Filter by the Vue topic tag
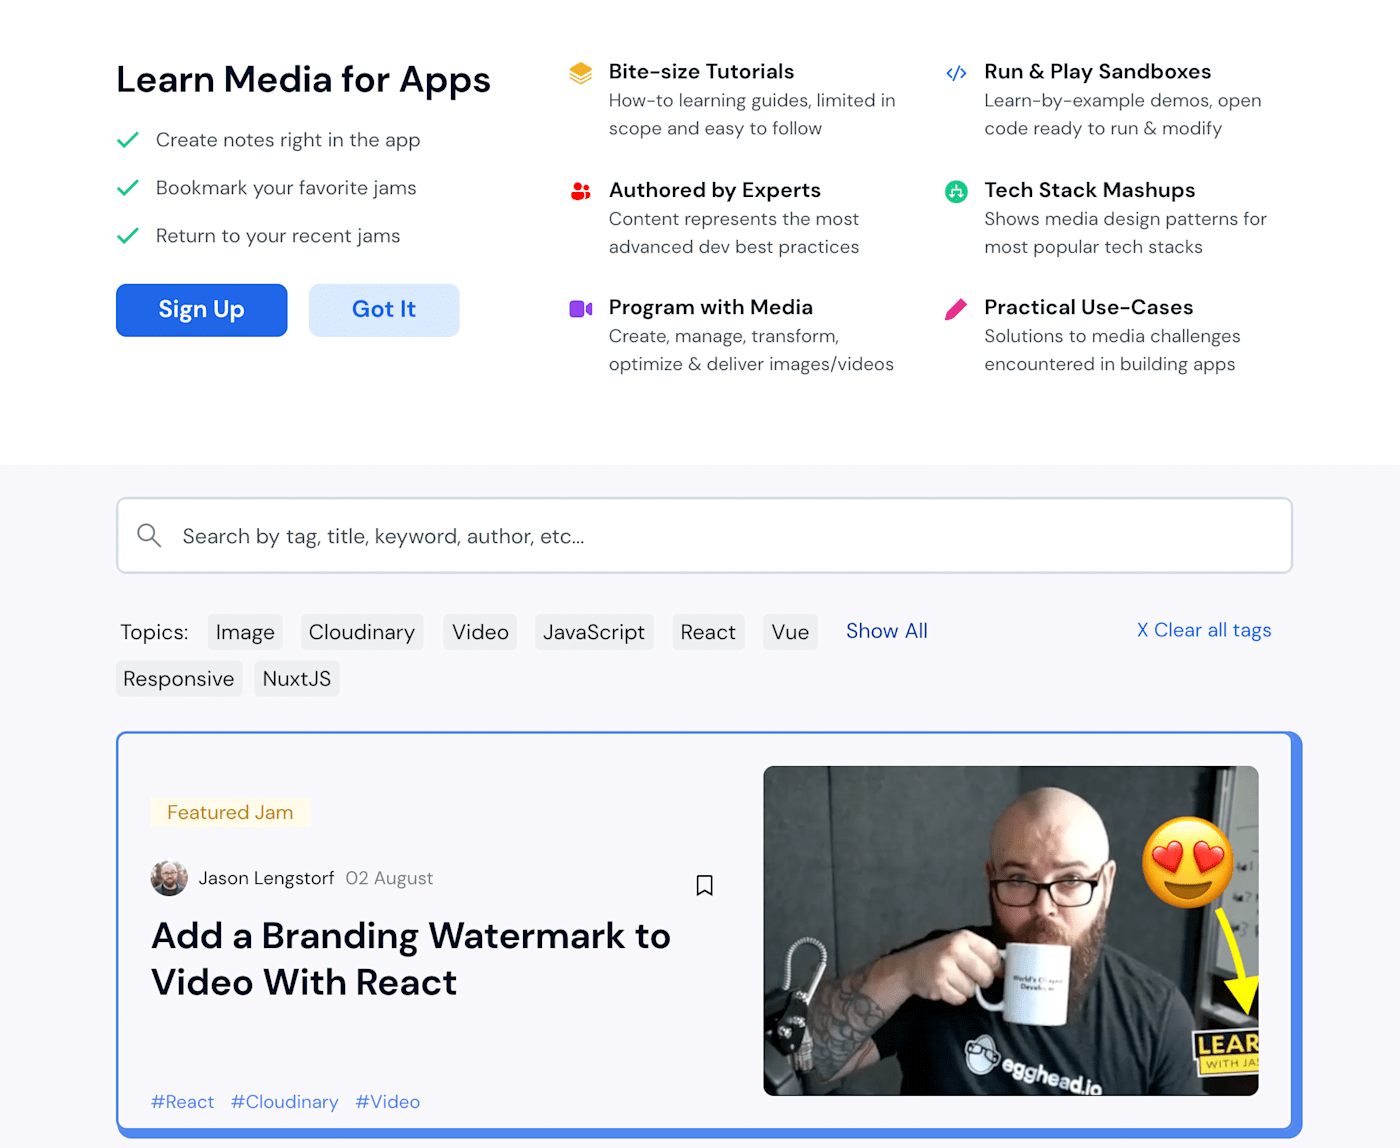1400x1148 pixels. click(790, 632)
